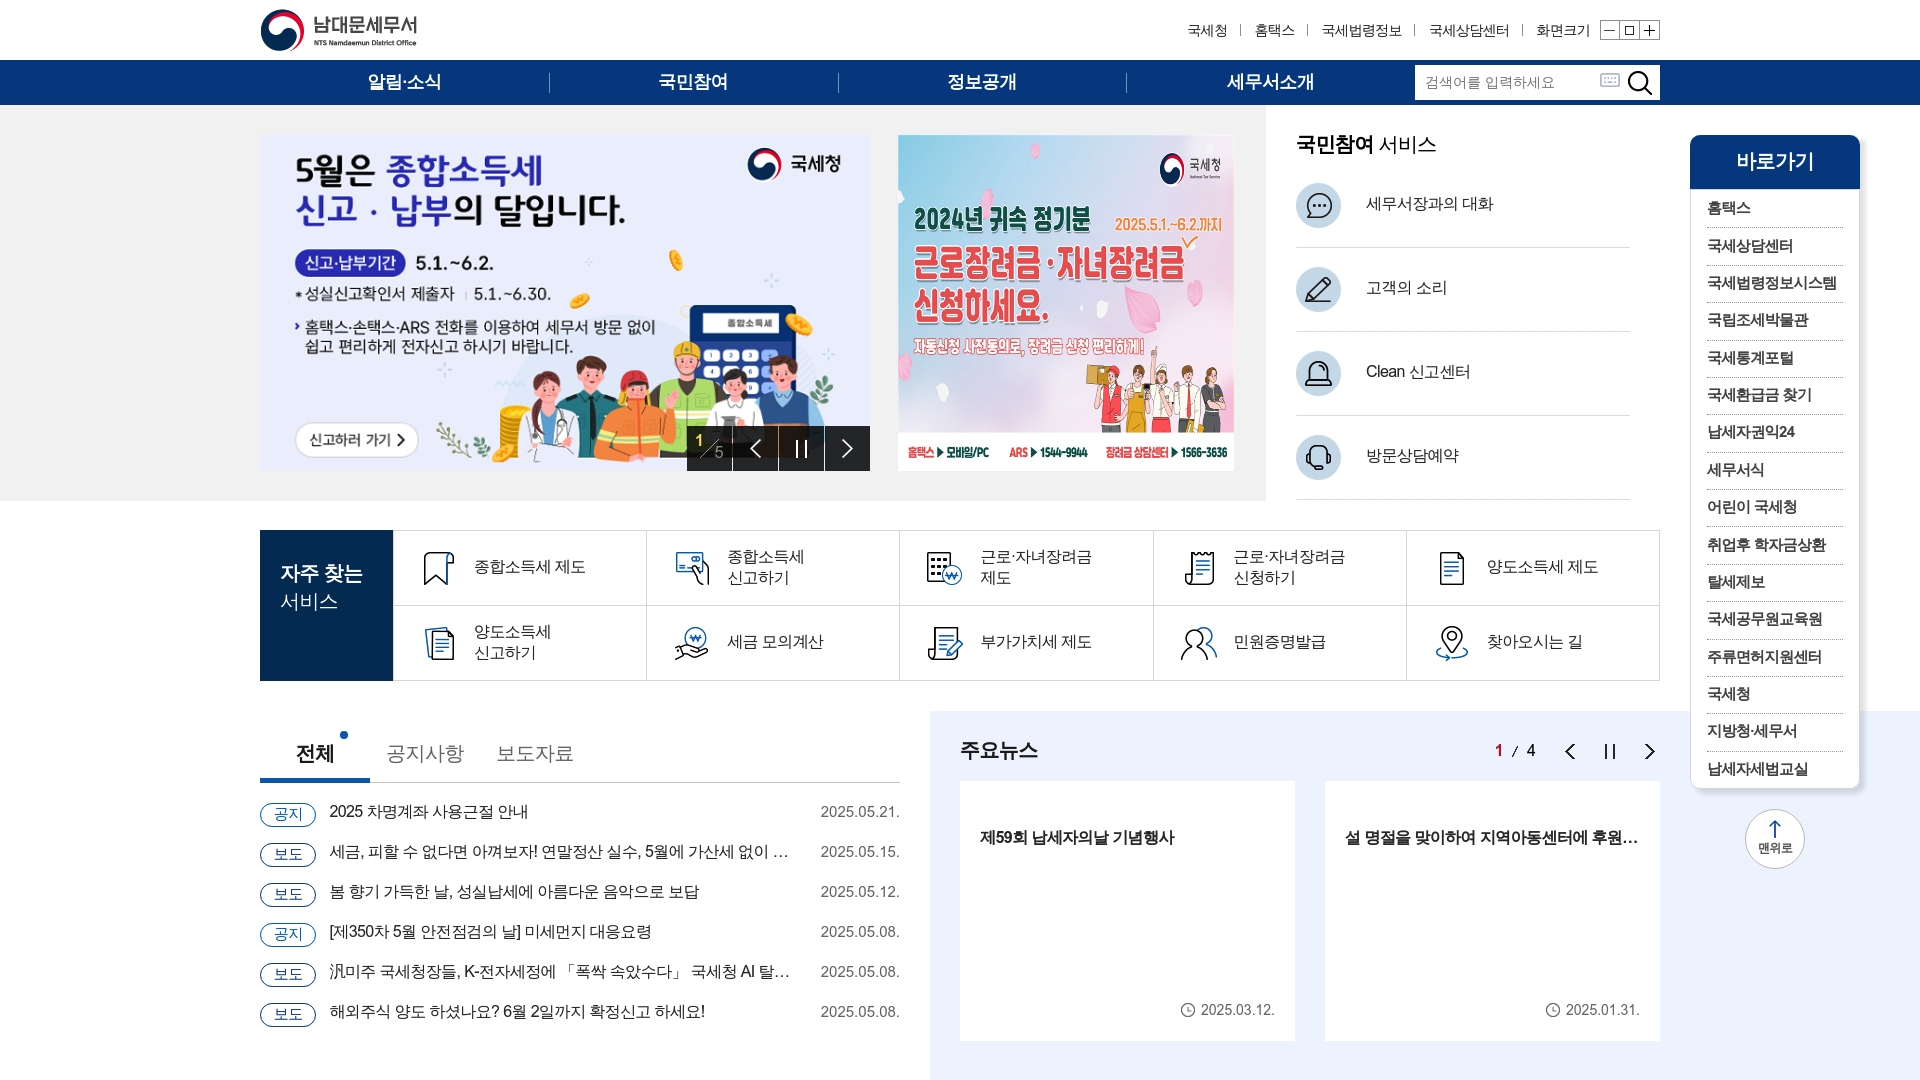Screen dimensions: 1920x1080
Task: Click the search magnifier icon
Action: [1640, 83]
